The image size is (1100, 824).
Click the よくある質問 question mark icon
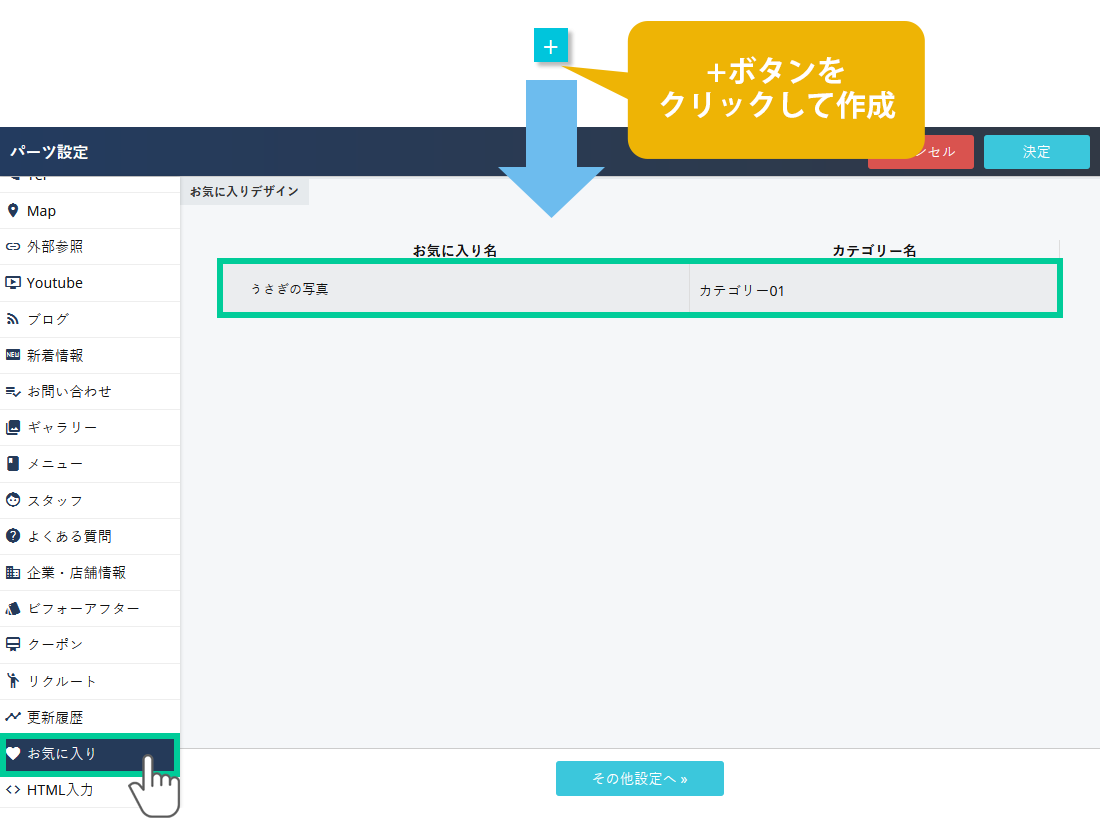pos(13,536)
